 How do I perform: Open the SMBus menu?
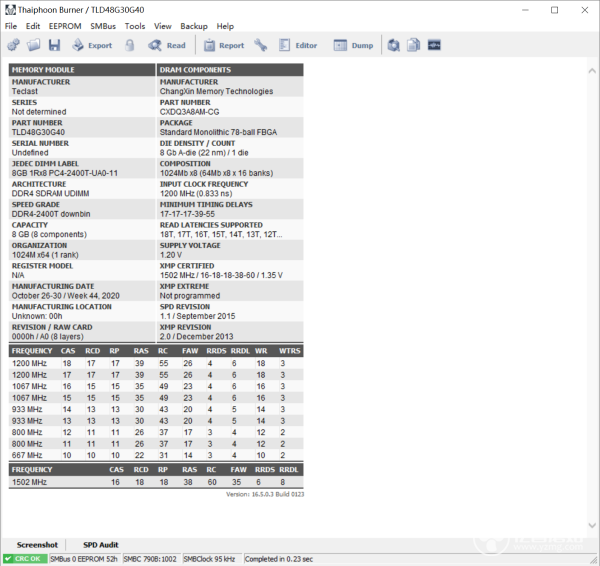(103, 26)
